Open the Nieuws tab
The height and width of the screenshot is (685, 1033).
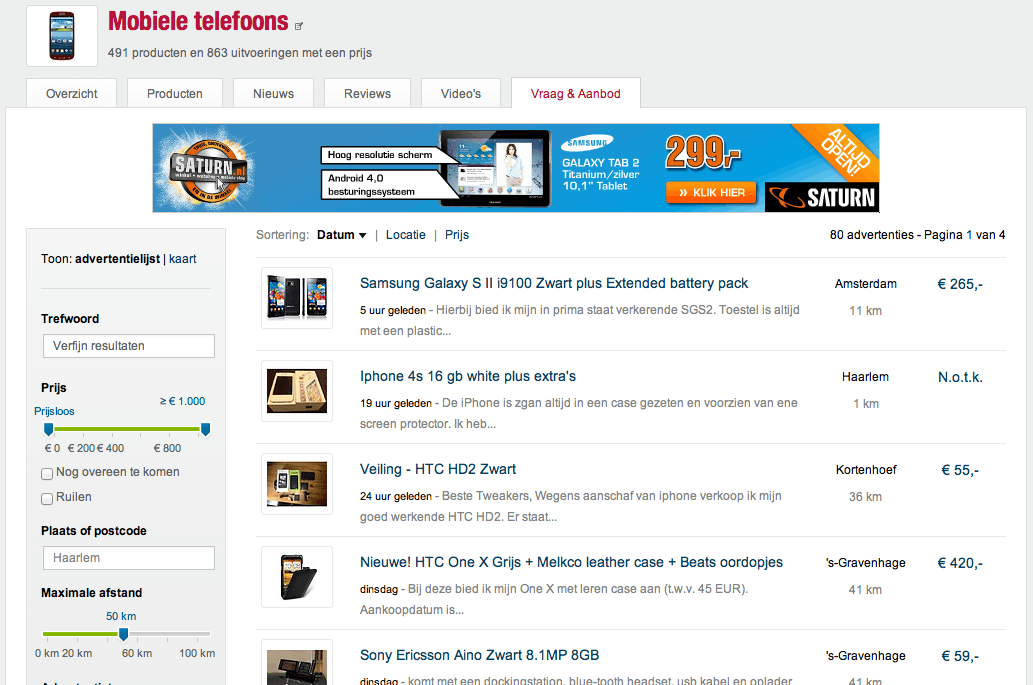[273, 94]
